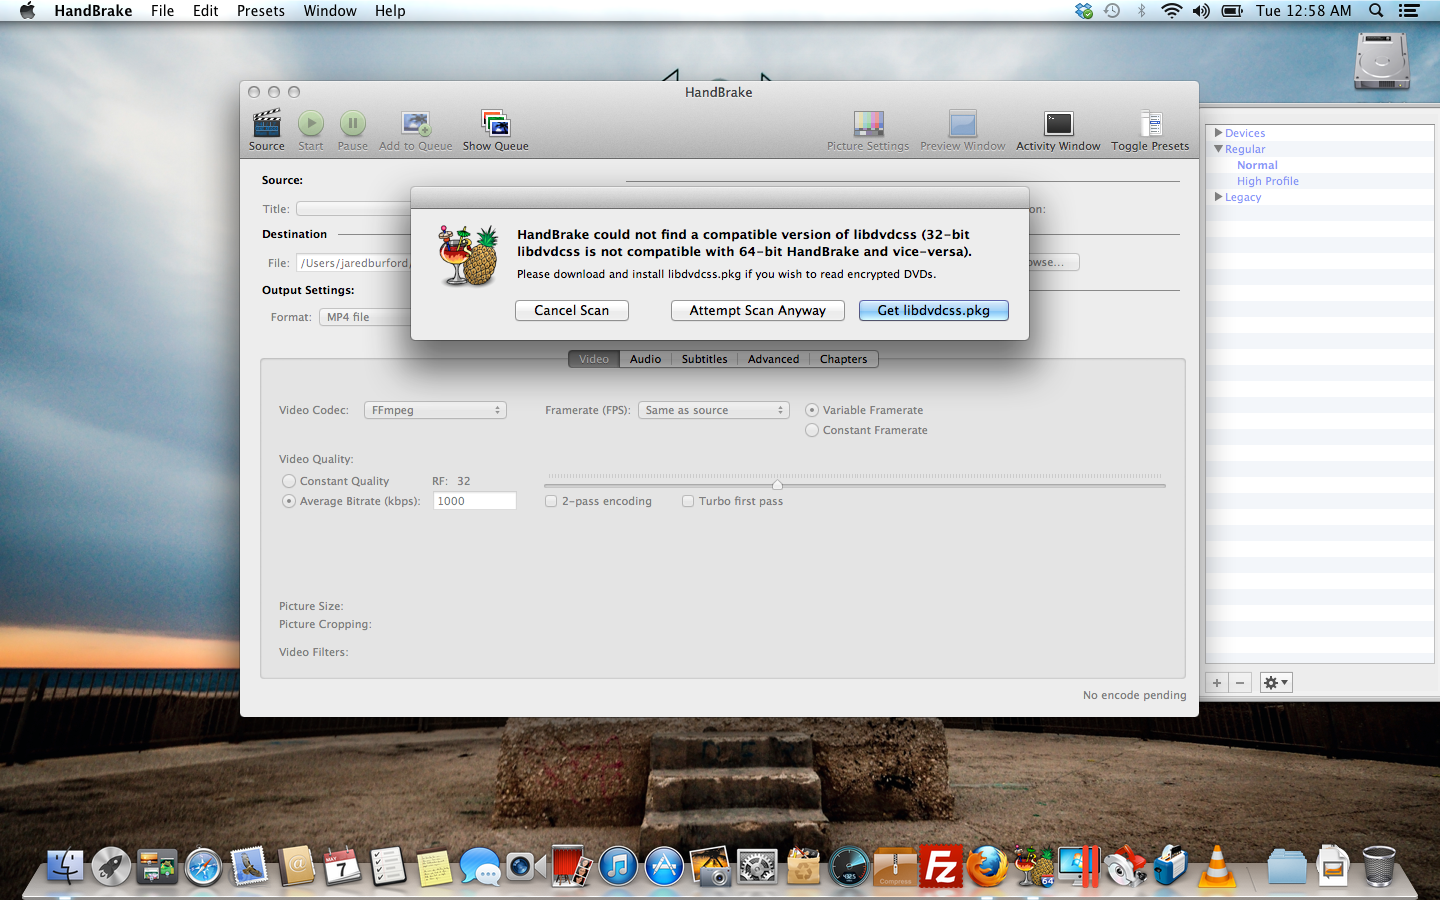This screenshot has width=1440, height=900.
Task: Open the Wi-Fi status menu
Action: point(1171,10)
